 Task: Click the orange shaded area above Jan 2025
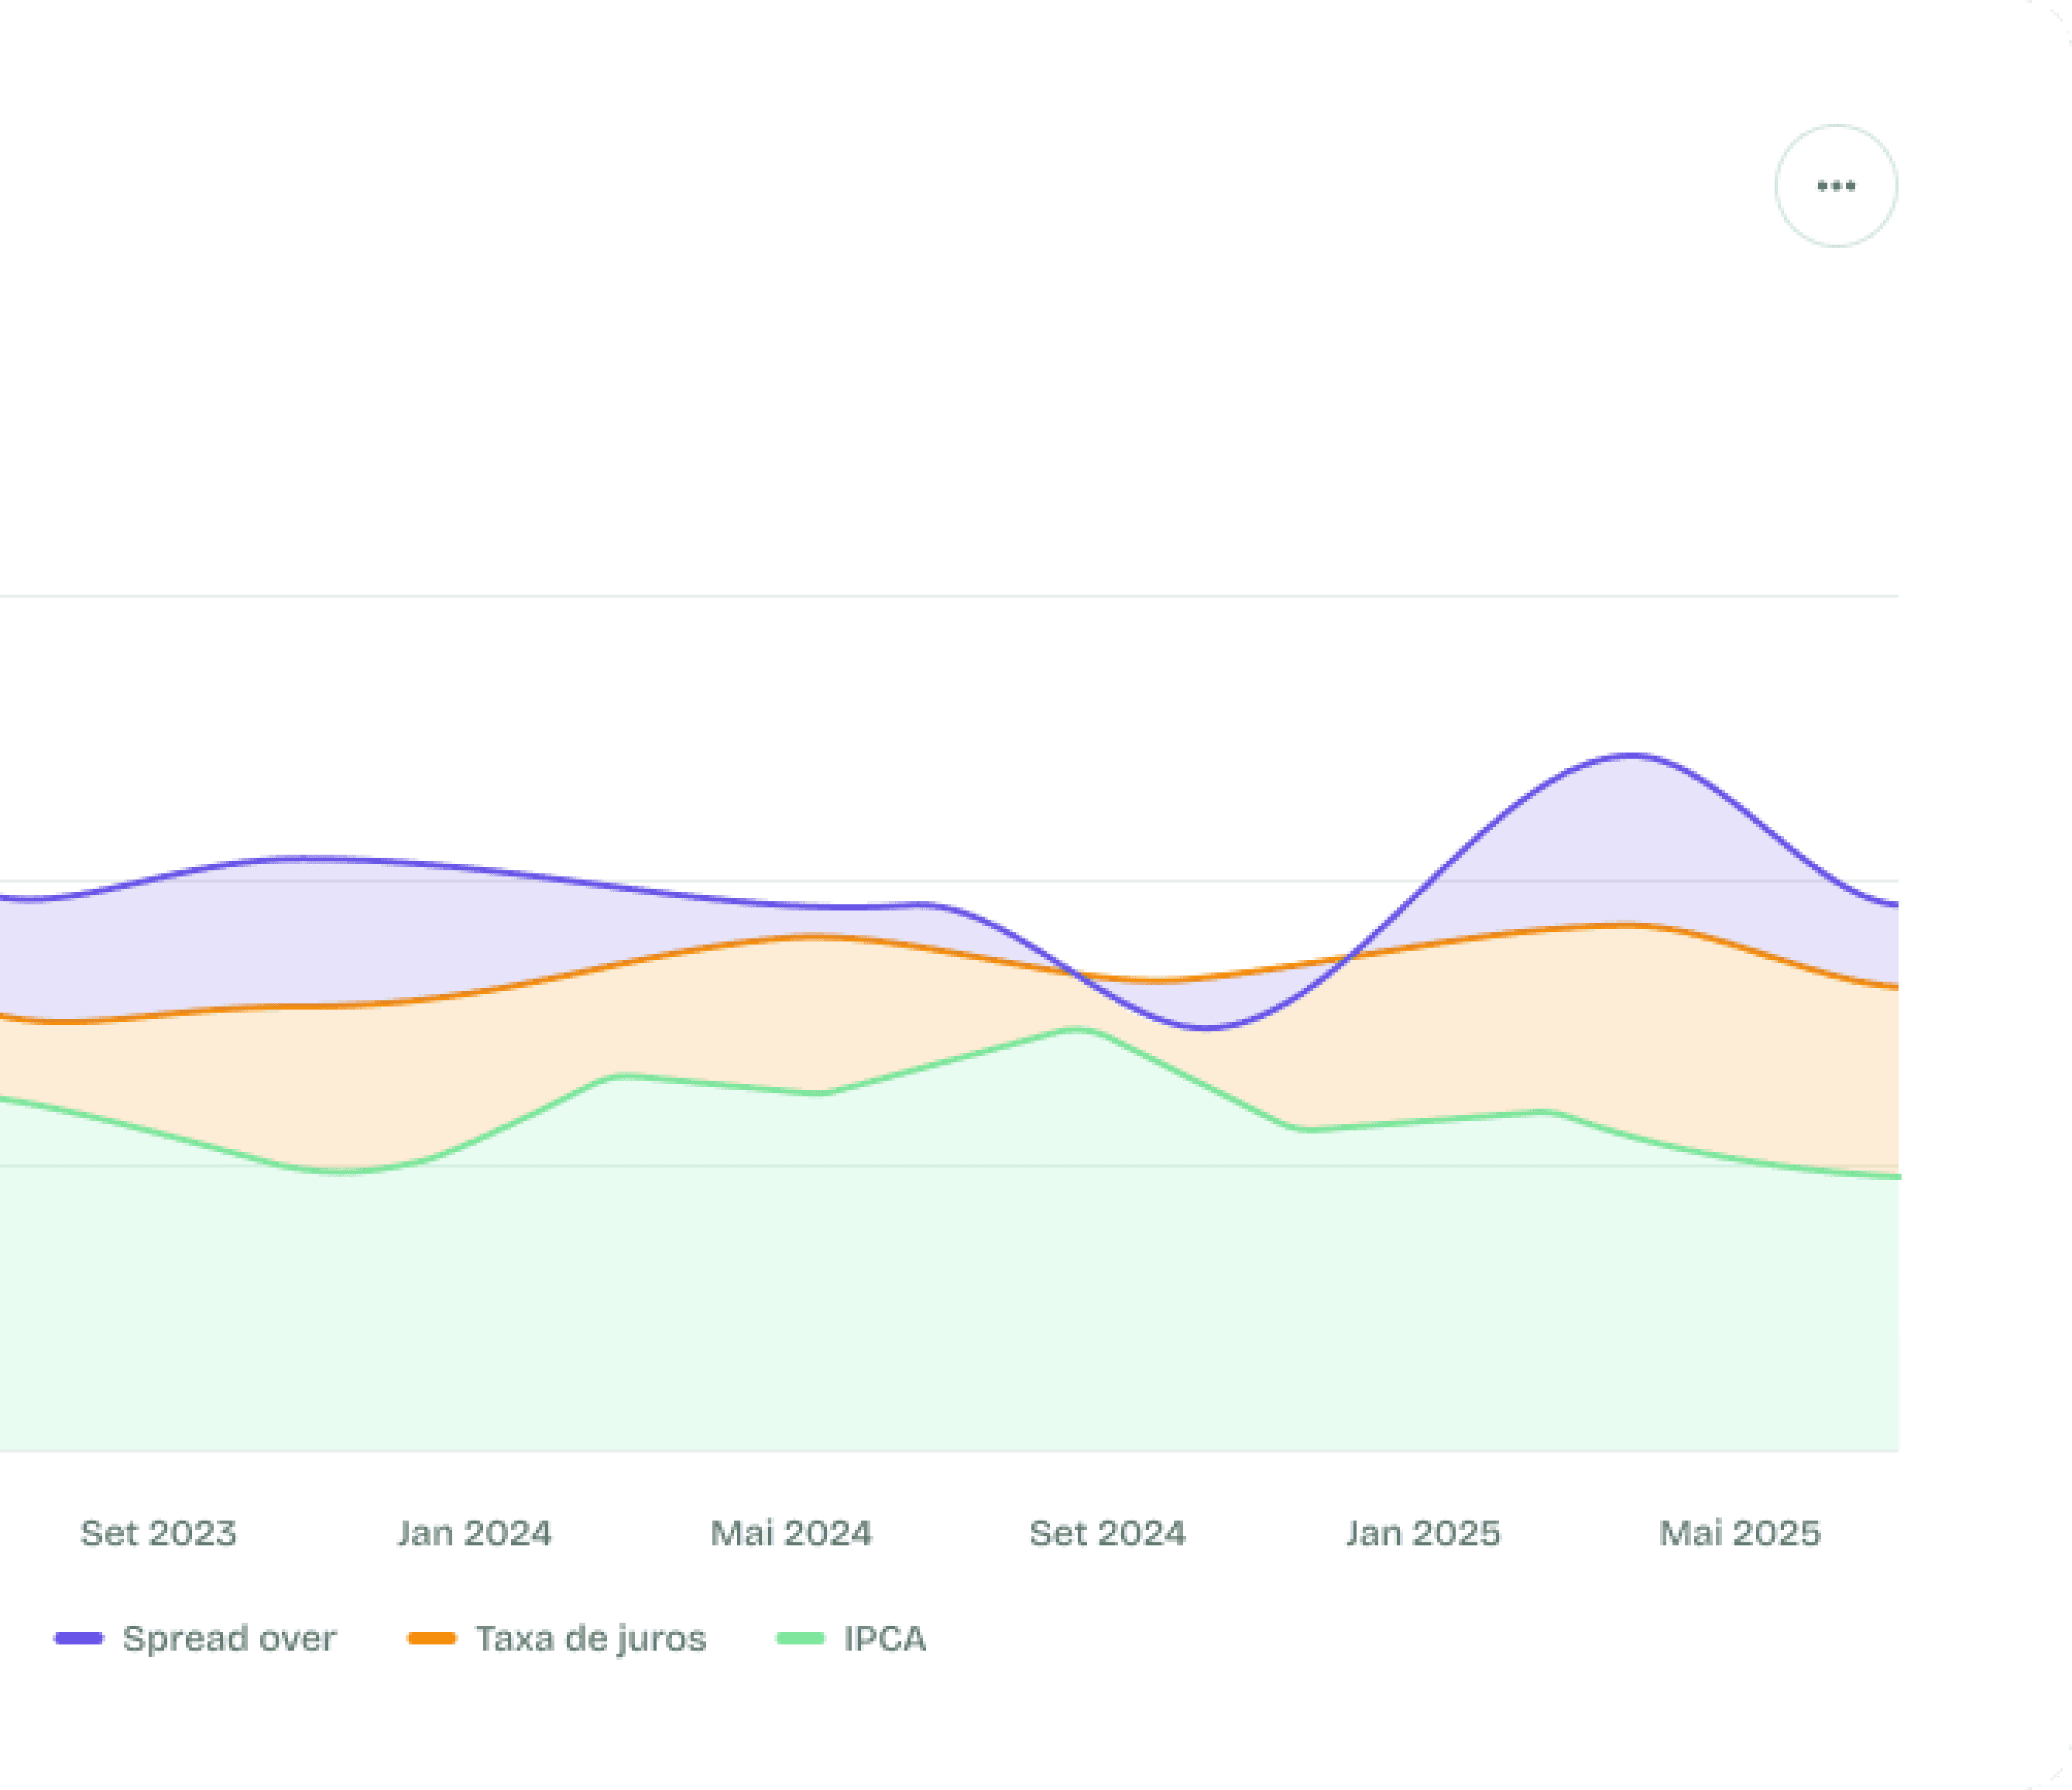pyautogui.click(x=1422, y=1035)
